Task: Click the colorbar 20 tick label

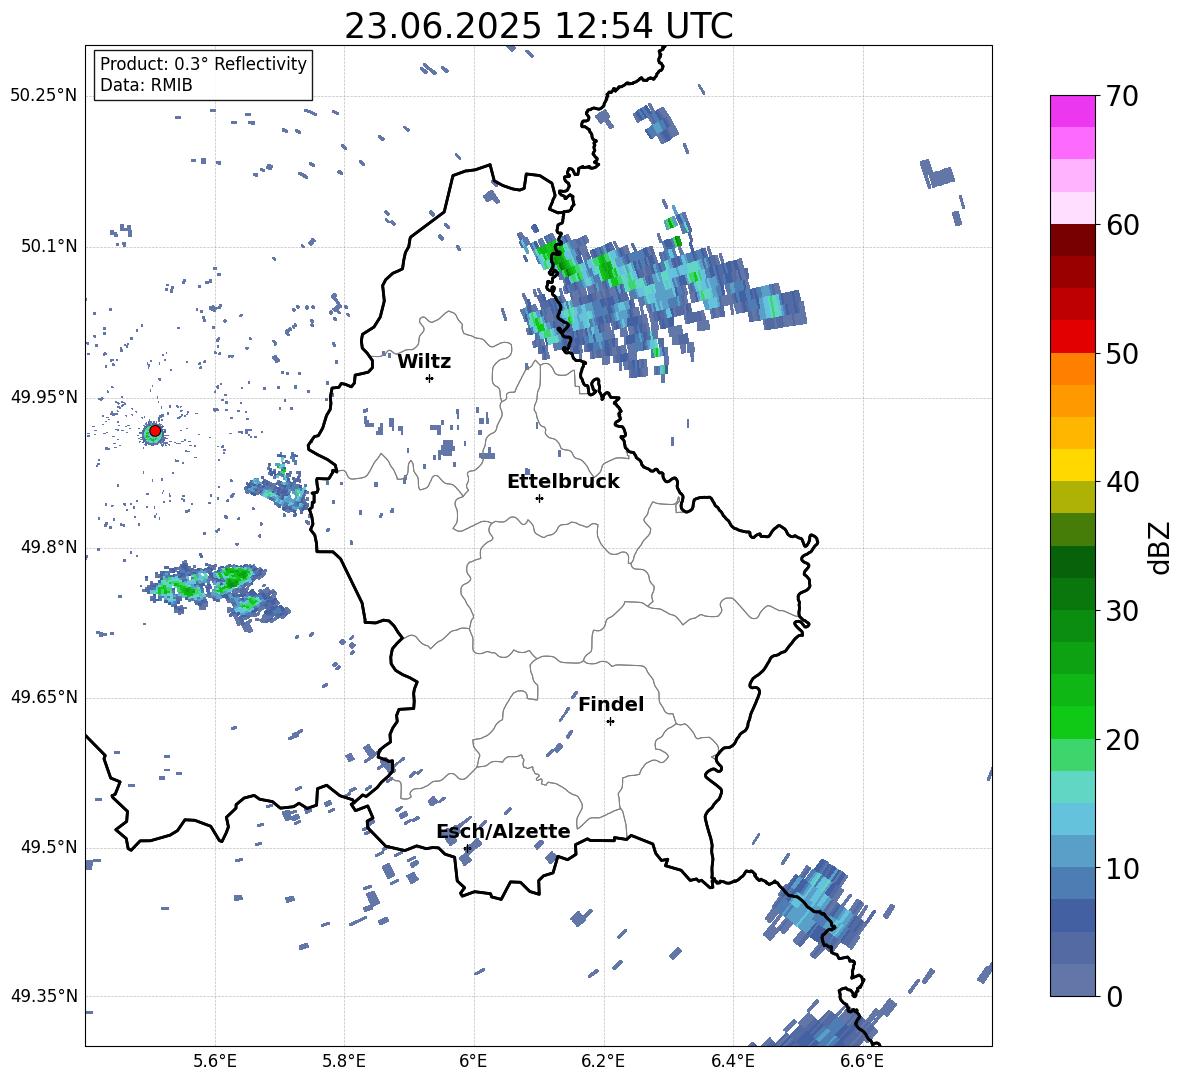Action: tap(1122, 740)
